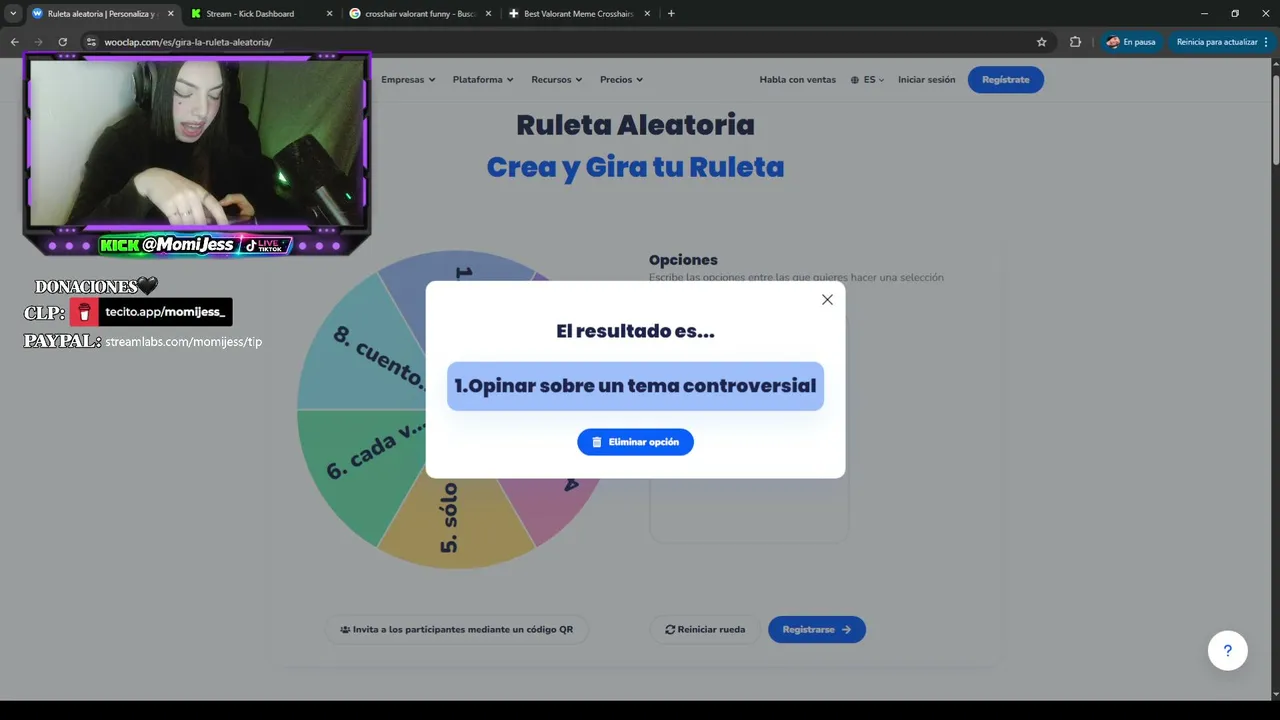Open the Empresas dropdown menu
1280x720 pixels.
408,80
